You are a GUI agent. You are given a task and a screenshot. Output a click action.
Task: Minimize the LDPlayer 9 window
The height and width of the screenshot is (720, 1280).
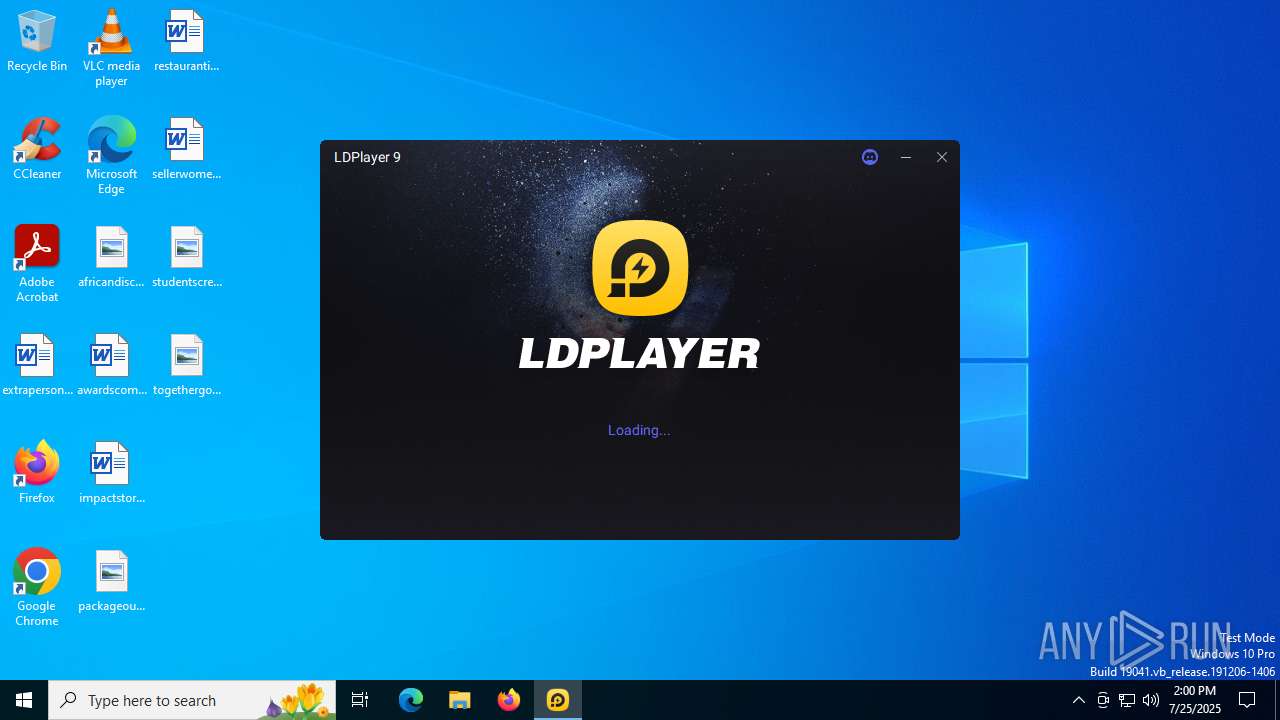906,157
